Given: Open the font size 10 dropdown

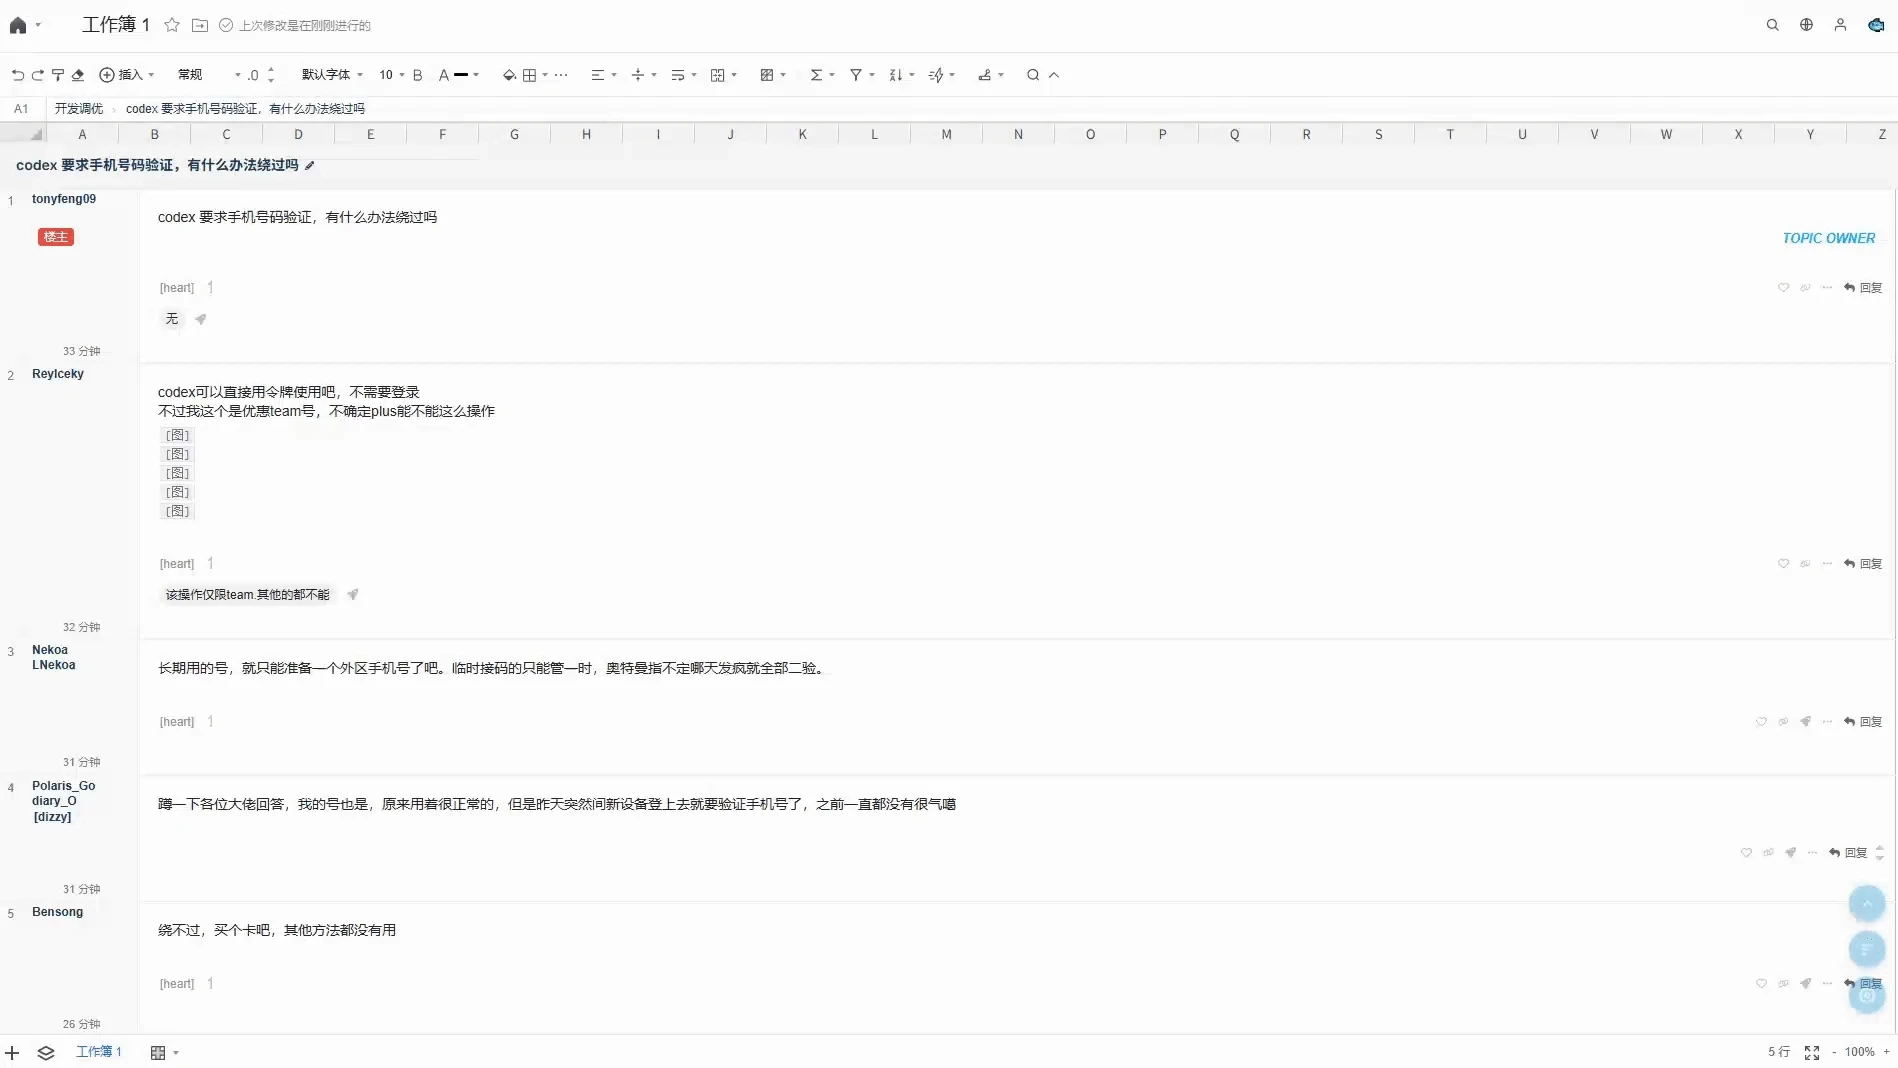Looking at the screenshot, I should pos(391,75).
